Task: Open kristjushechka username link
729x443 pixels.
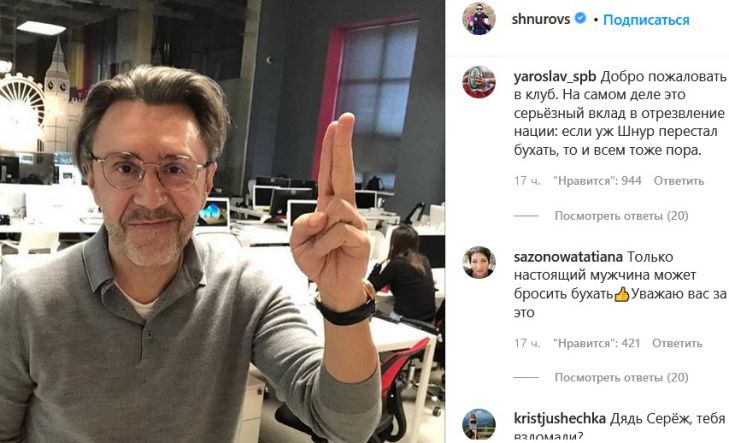Action: 560,418
